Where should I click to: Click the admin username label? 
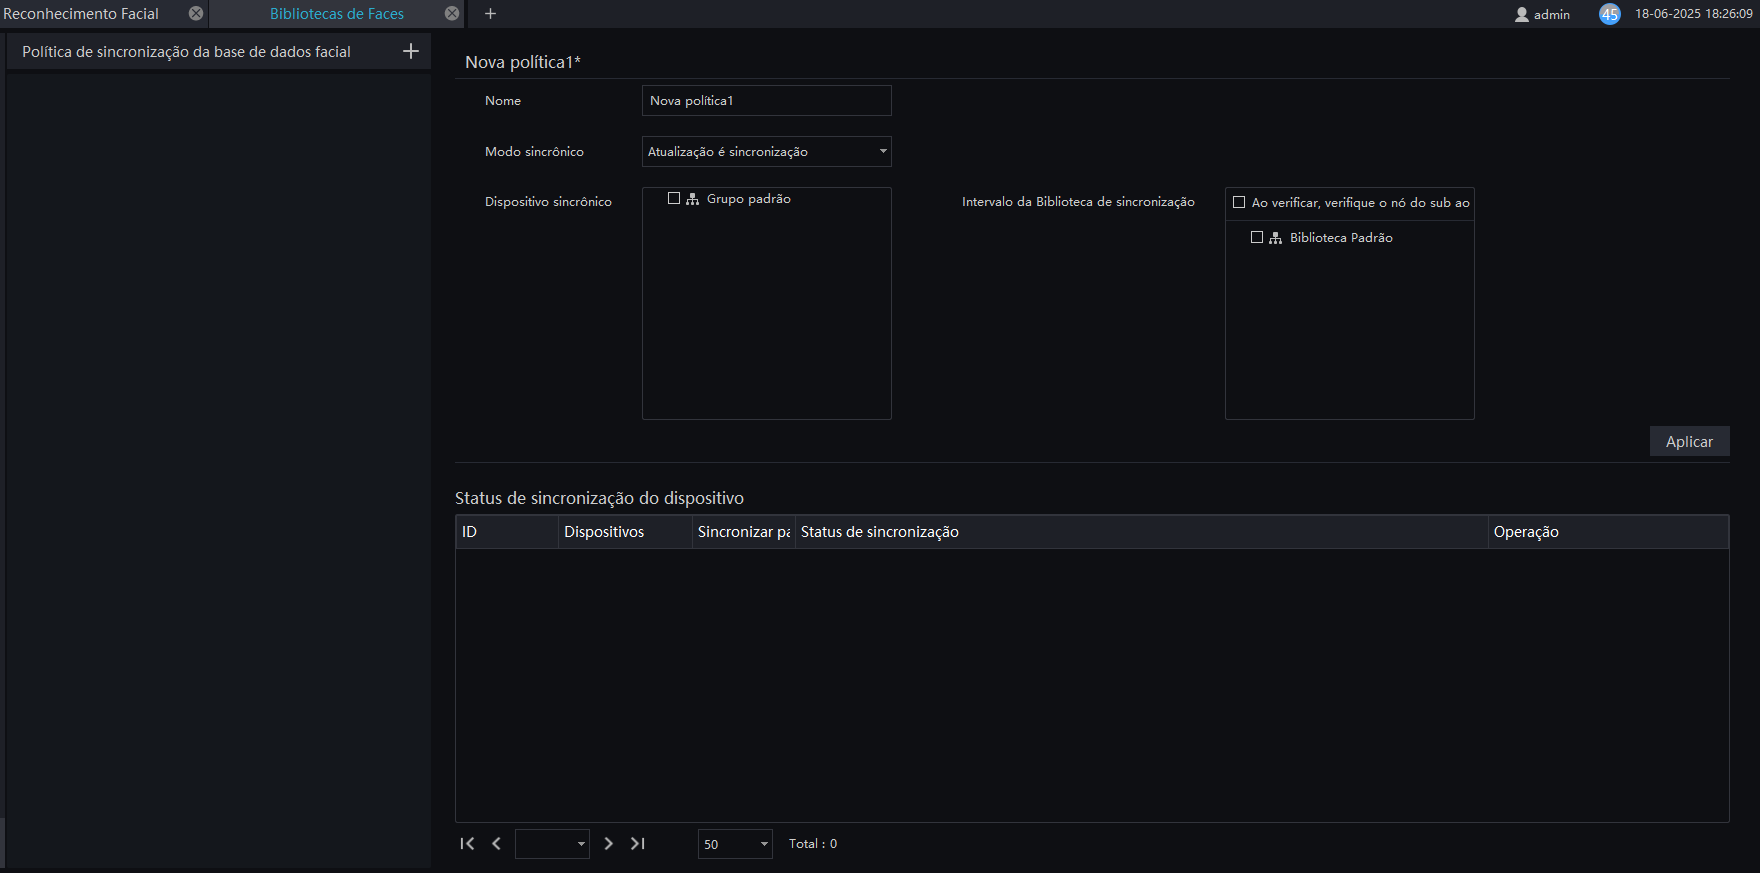[x=1552, y=15]
